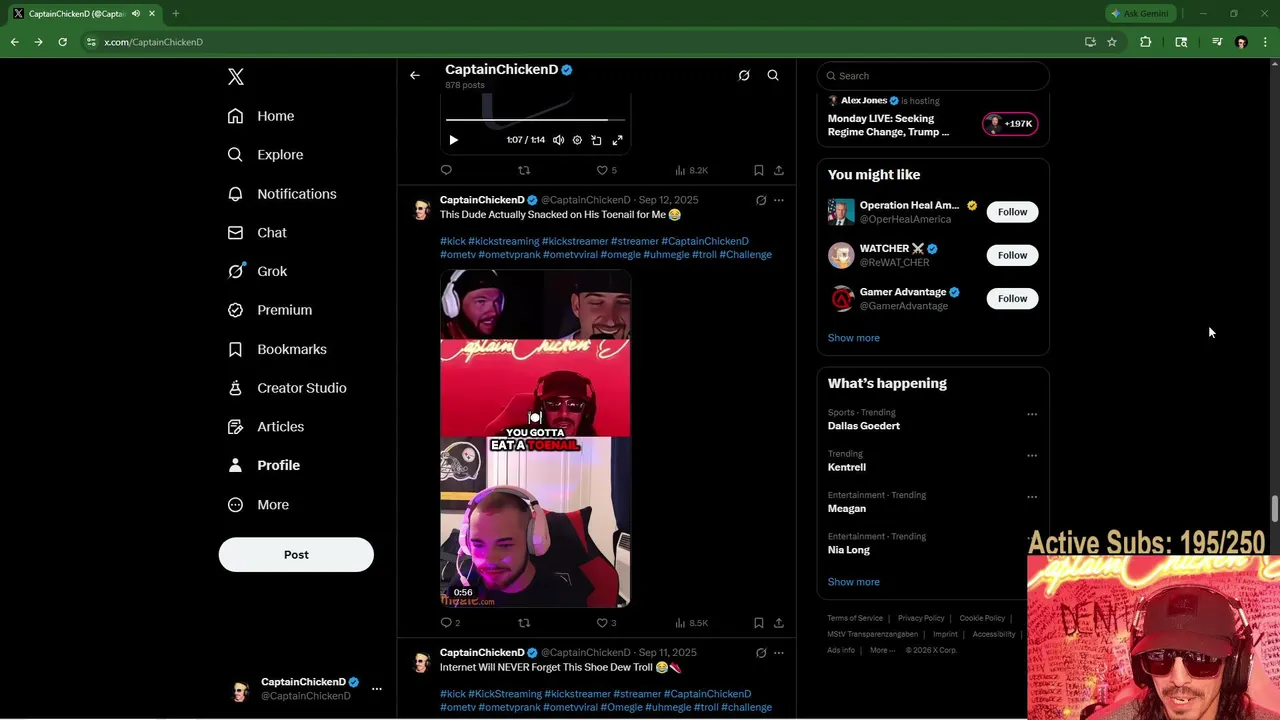Open Articles page
The height and width of the screenshot is (720, 1280).
point(266,427)
